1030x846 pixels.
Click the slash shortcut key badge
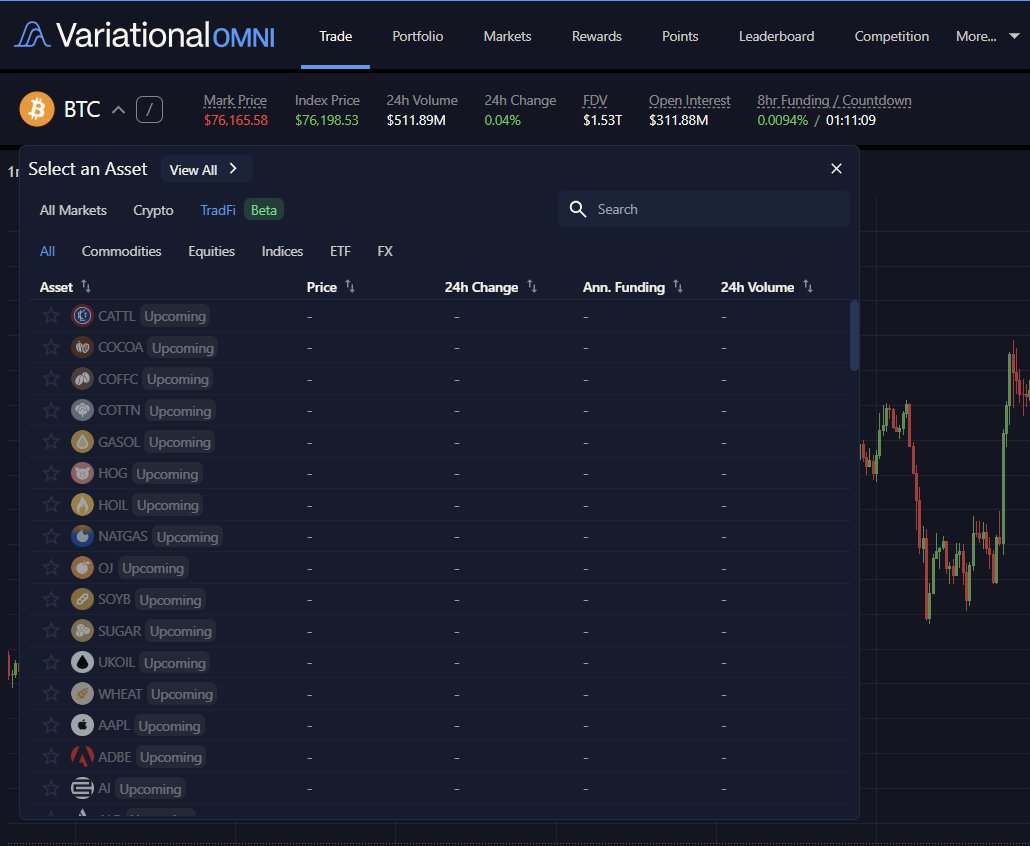coord(149,110)
